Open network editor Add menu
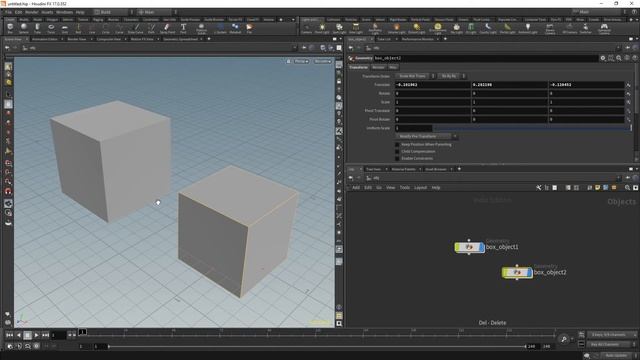Image resolution: width=640 pixels, height=360 pixels. tap(356, 188)
